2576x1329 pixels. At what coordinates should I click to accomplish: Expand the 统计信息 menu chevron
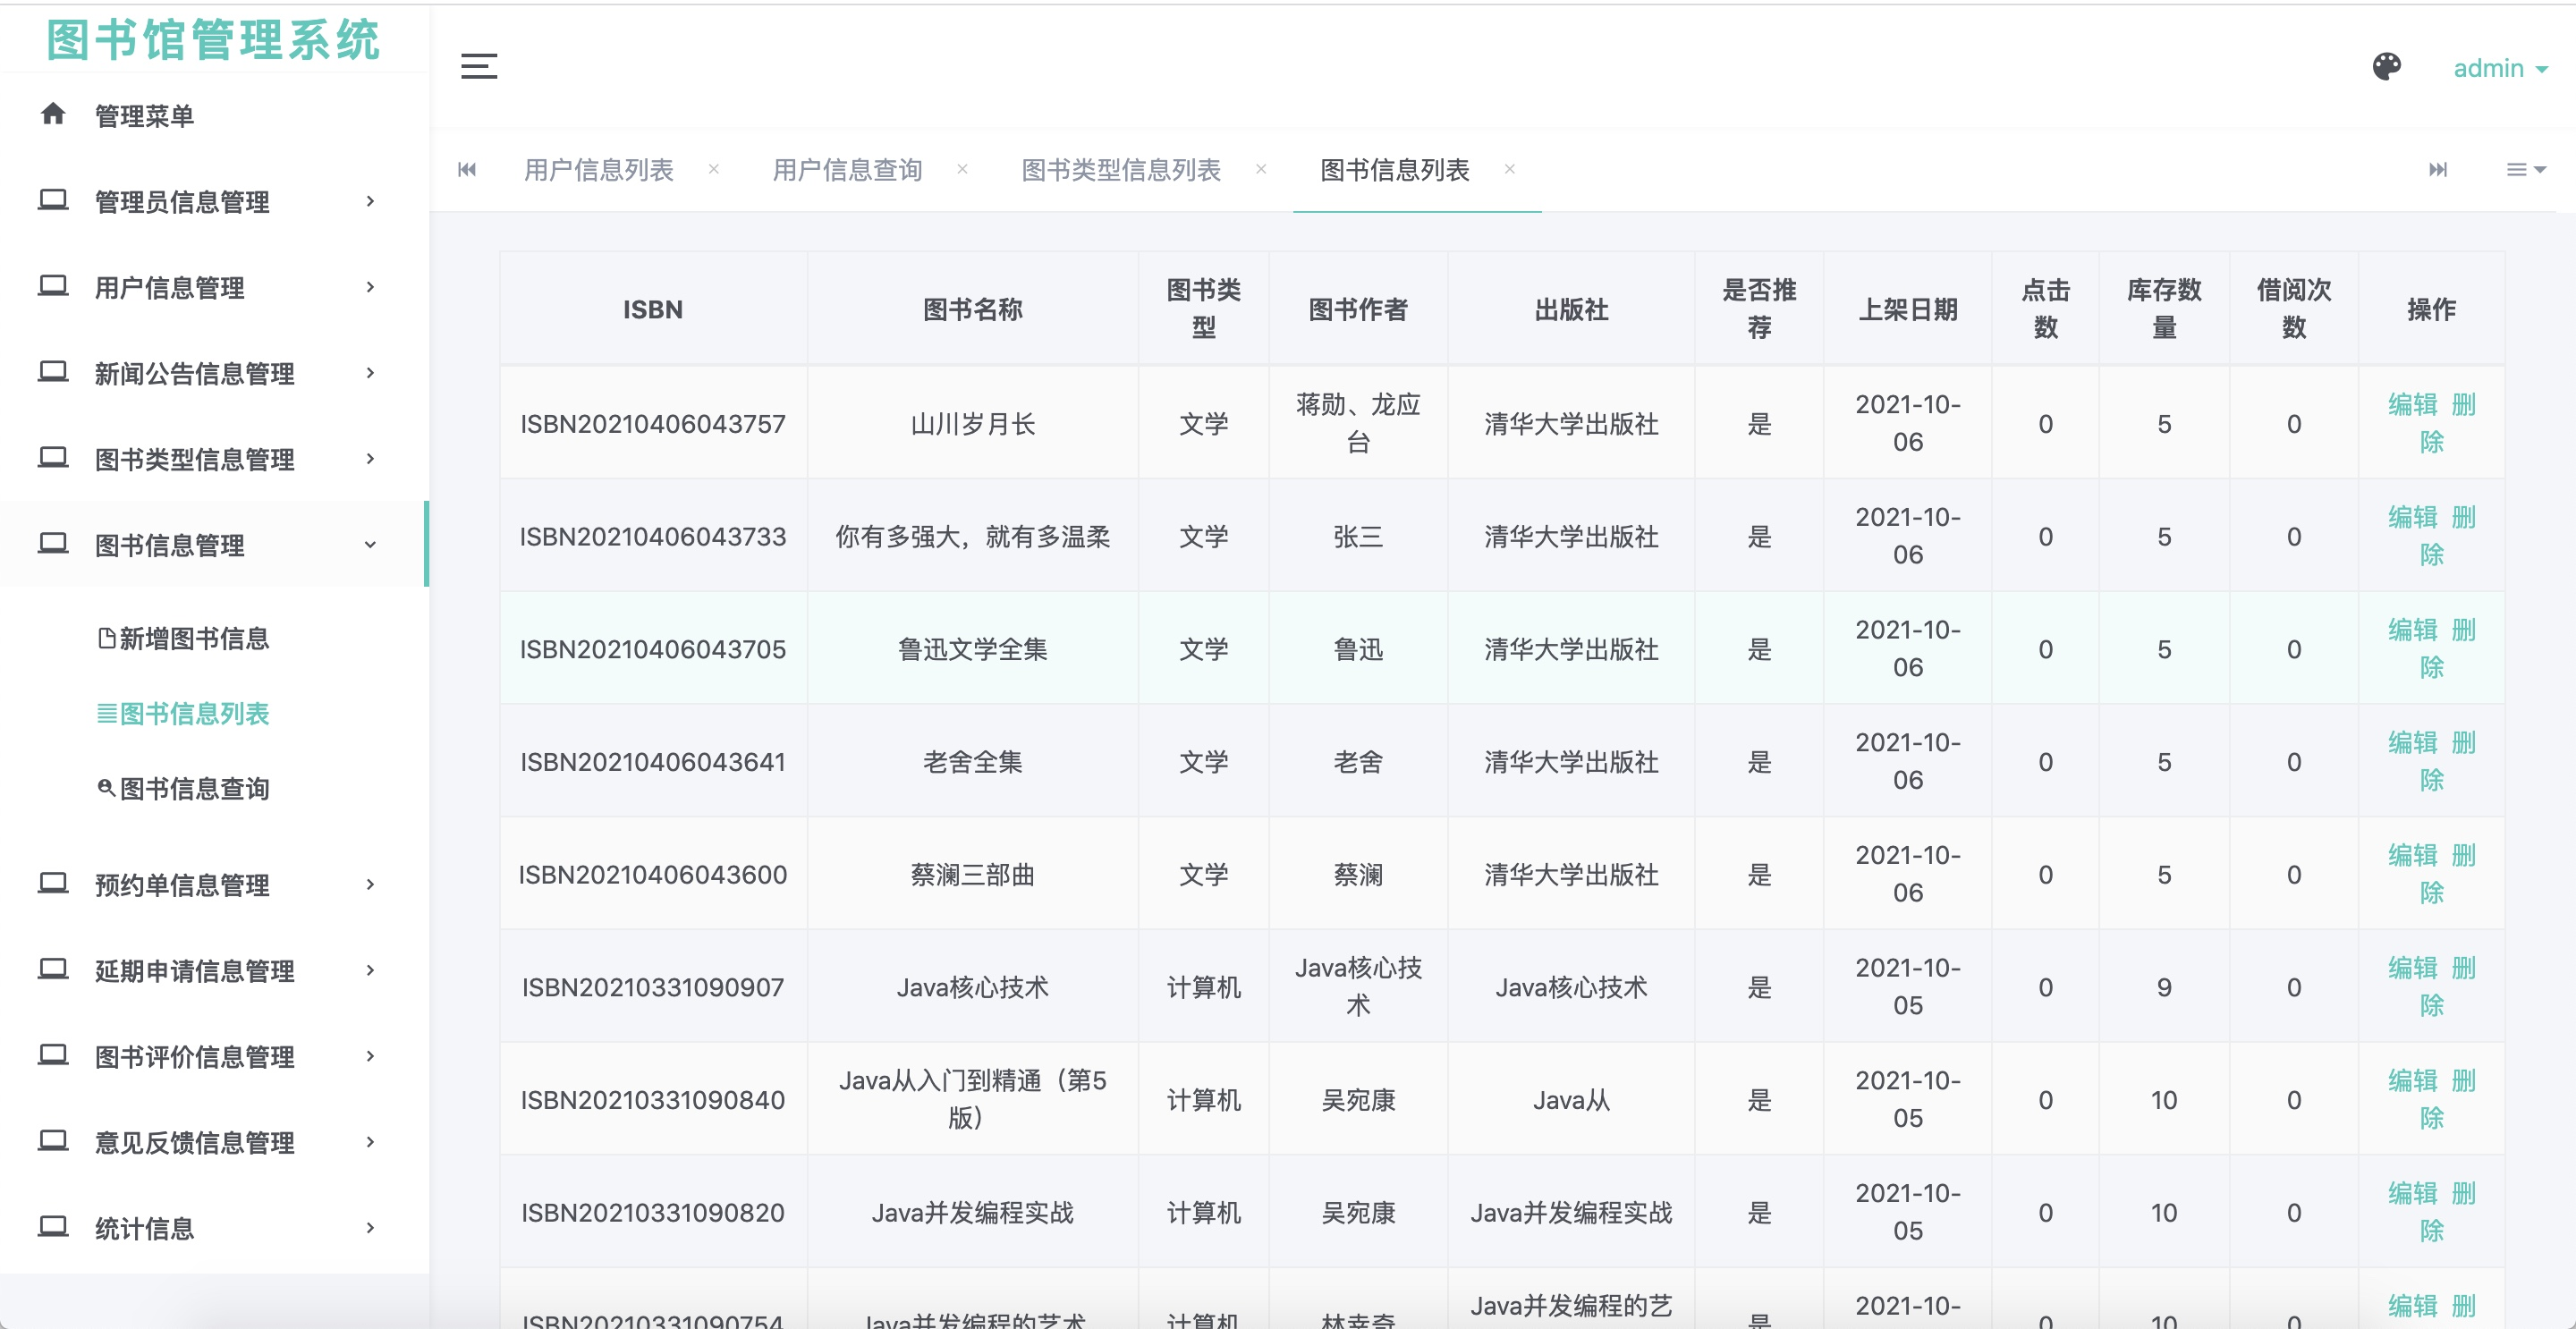(371, 1228)
